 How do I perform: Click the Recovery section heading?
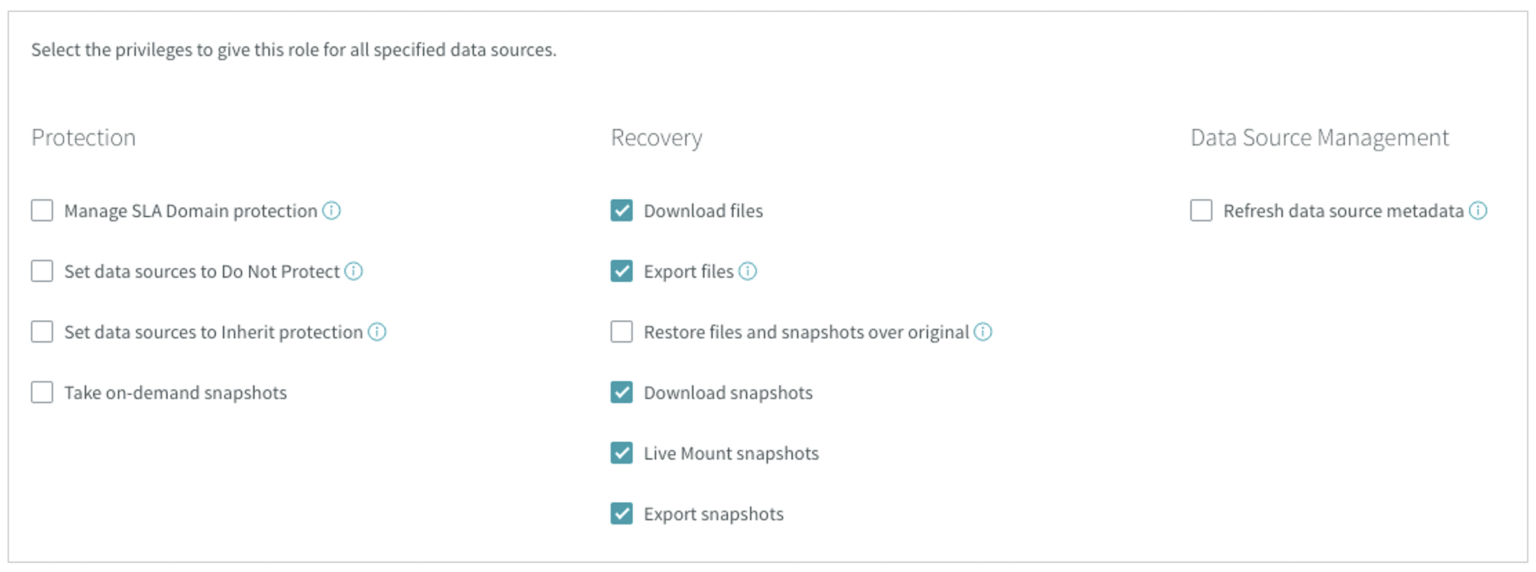click(x=656, y=138)
